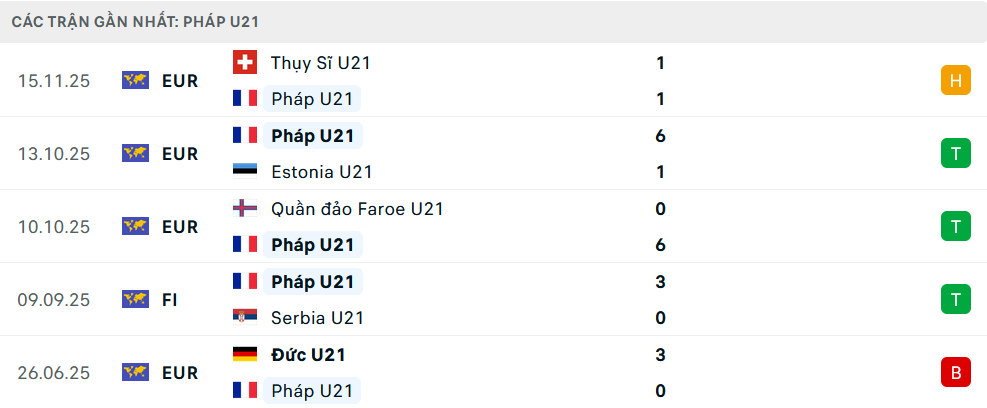Open Đức U21 team link
This screenshot has width=987, height=408.
[x=308, y=354]
